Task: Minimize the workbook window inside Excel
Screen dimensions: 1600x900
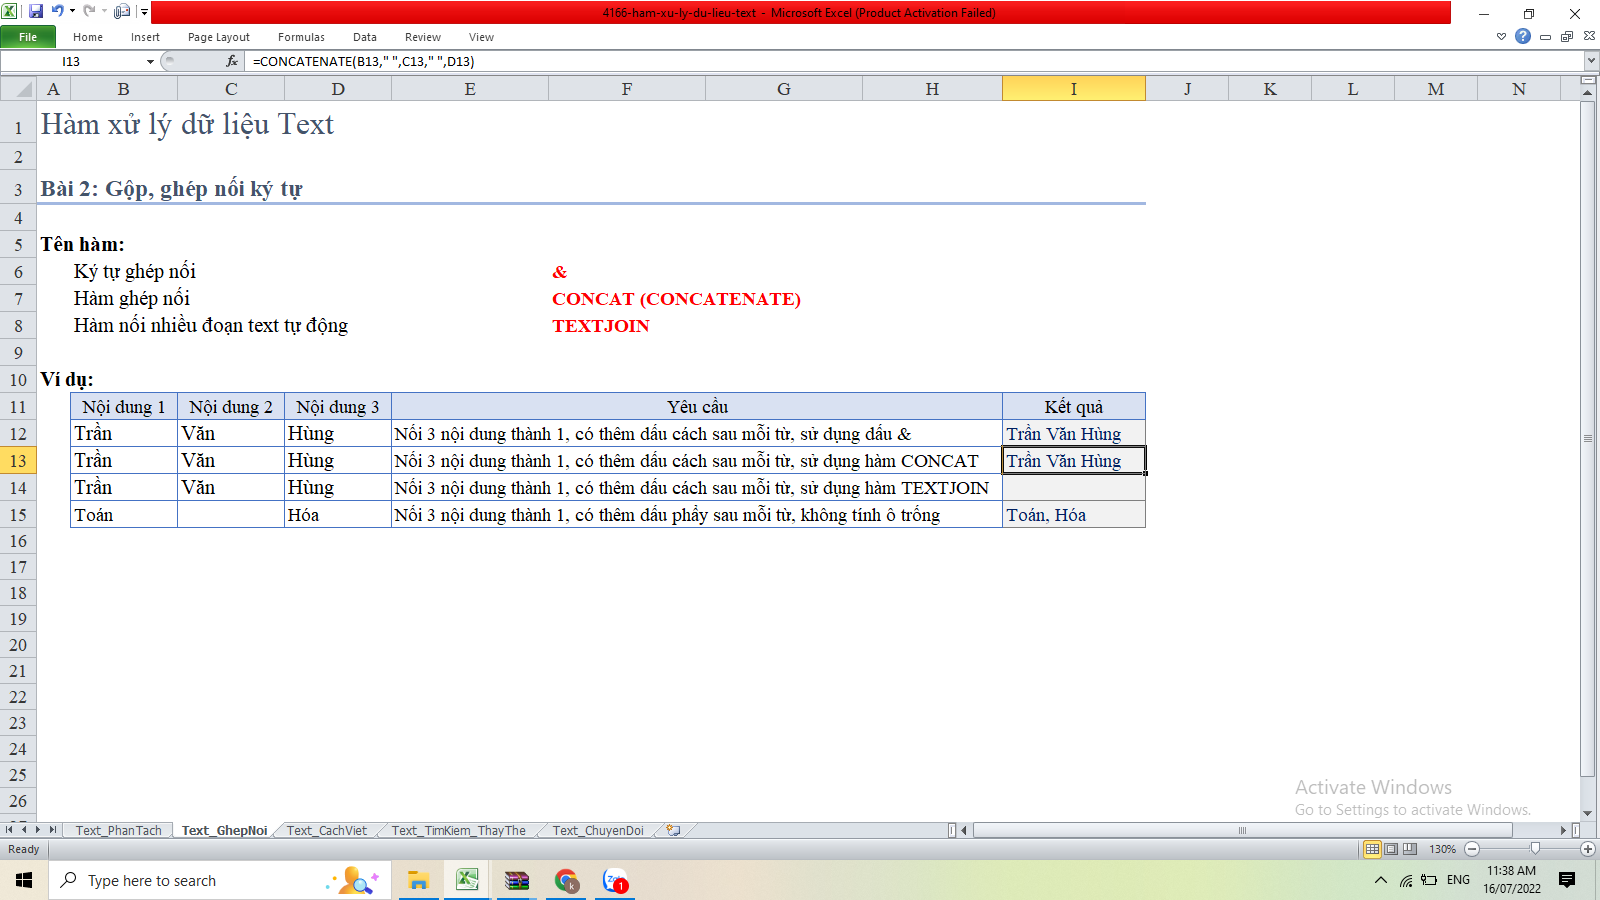Action: tap(1545, 36)
